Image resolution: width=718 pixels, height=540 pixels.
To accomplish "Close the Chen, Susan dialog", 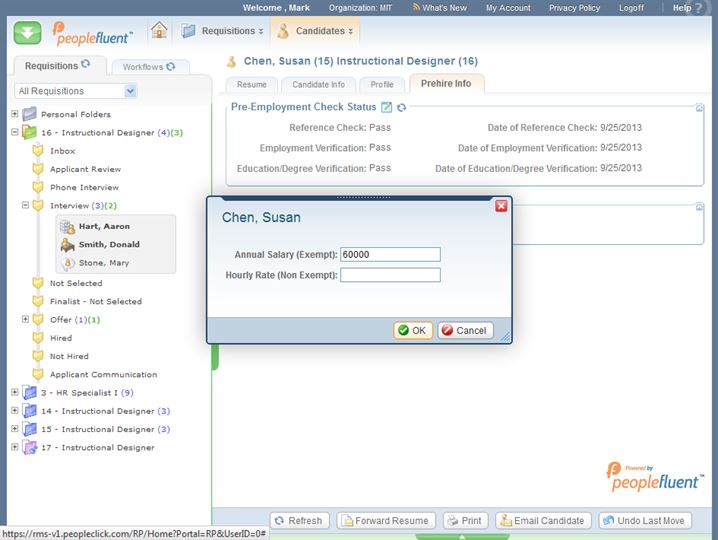I will coord(501,206).
